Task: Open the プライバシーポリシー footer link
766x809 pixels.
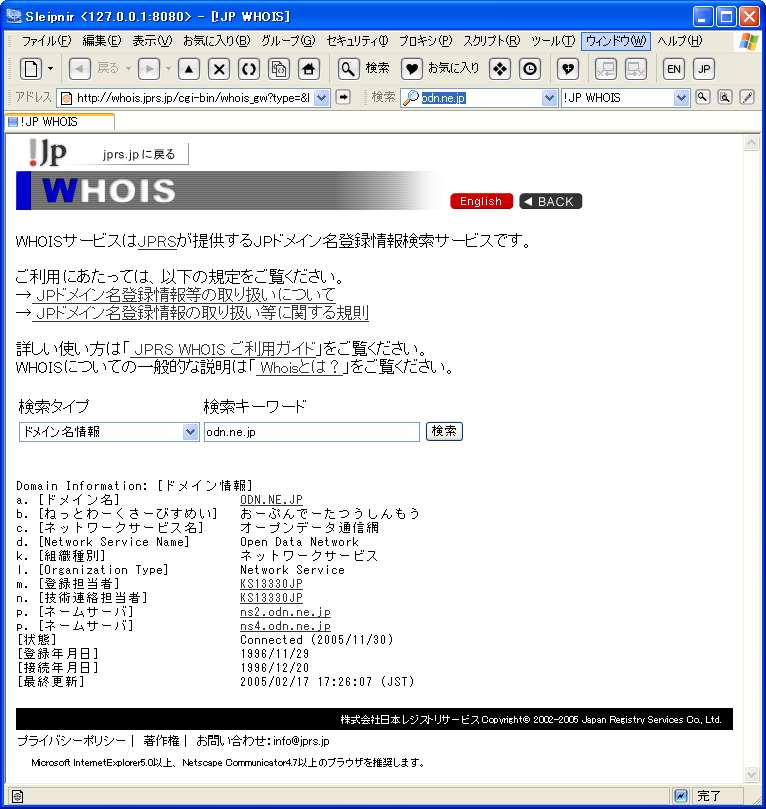Action: (71, 741)
